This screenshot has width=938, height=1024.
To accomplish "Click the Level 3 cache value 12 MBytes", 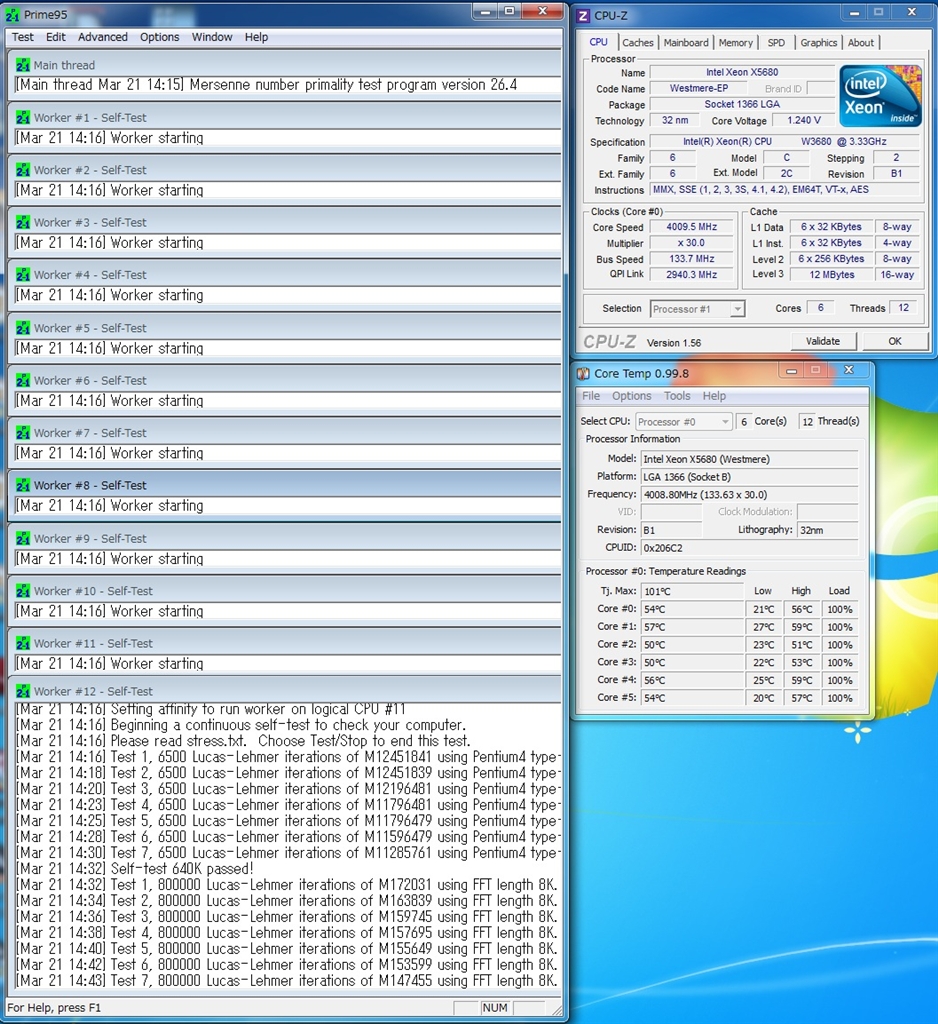I will (832, 275).
